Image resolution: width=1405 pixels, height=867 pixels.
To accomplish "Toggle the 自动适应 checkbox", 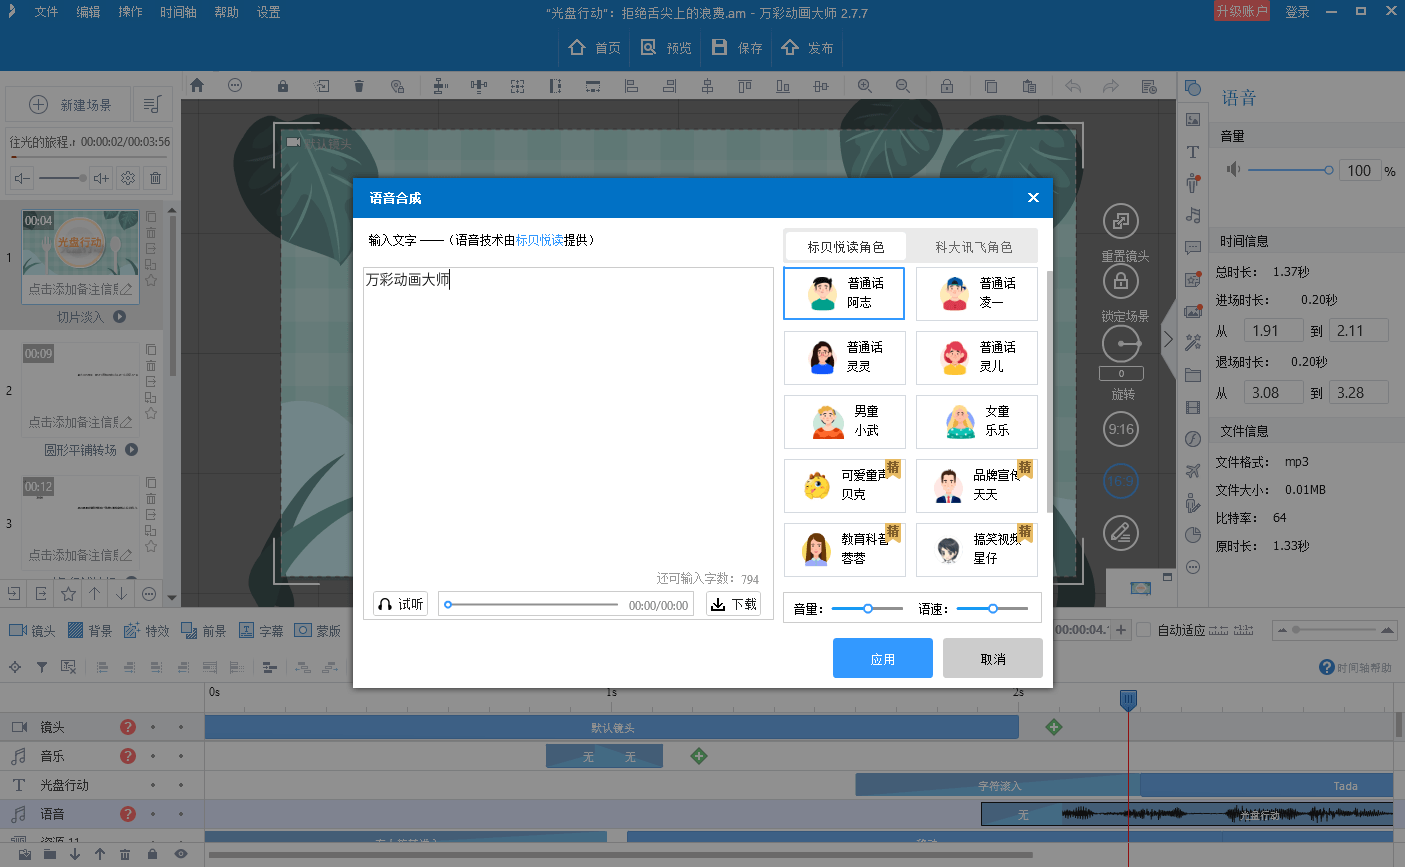I will click(1145, 630).
